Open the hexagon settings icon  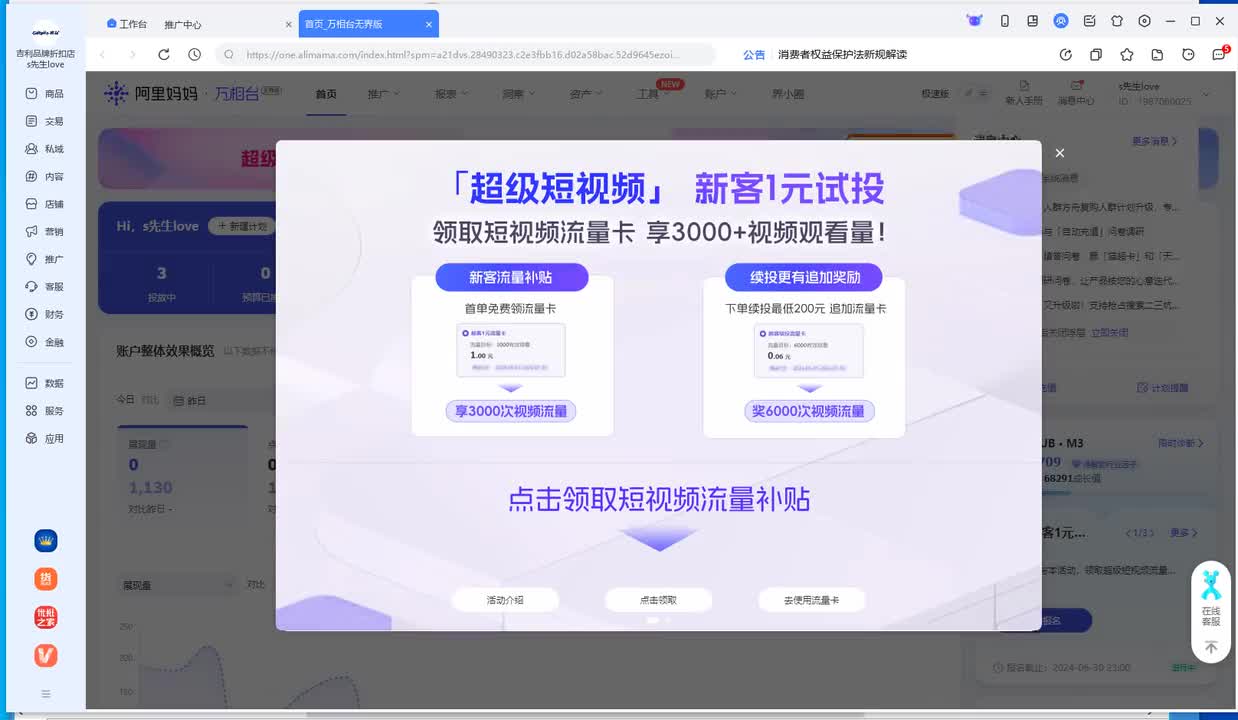coord(1145,21)
